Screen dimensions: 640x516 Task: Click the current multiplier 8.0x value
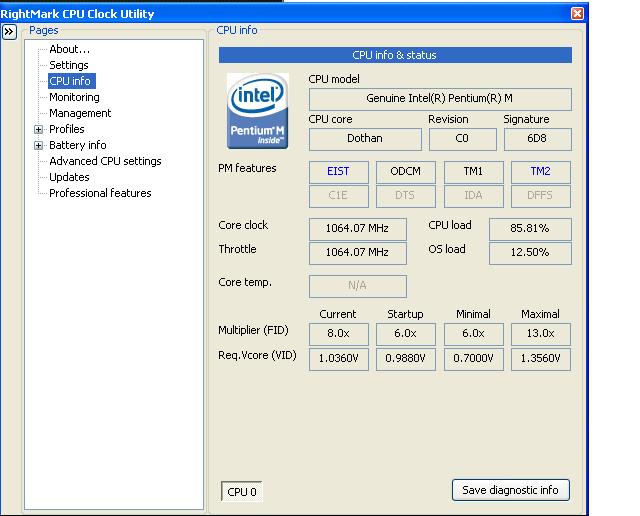338,334
